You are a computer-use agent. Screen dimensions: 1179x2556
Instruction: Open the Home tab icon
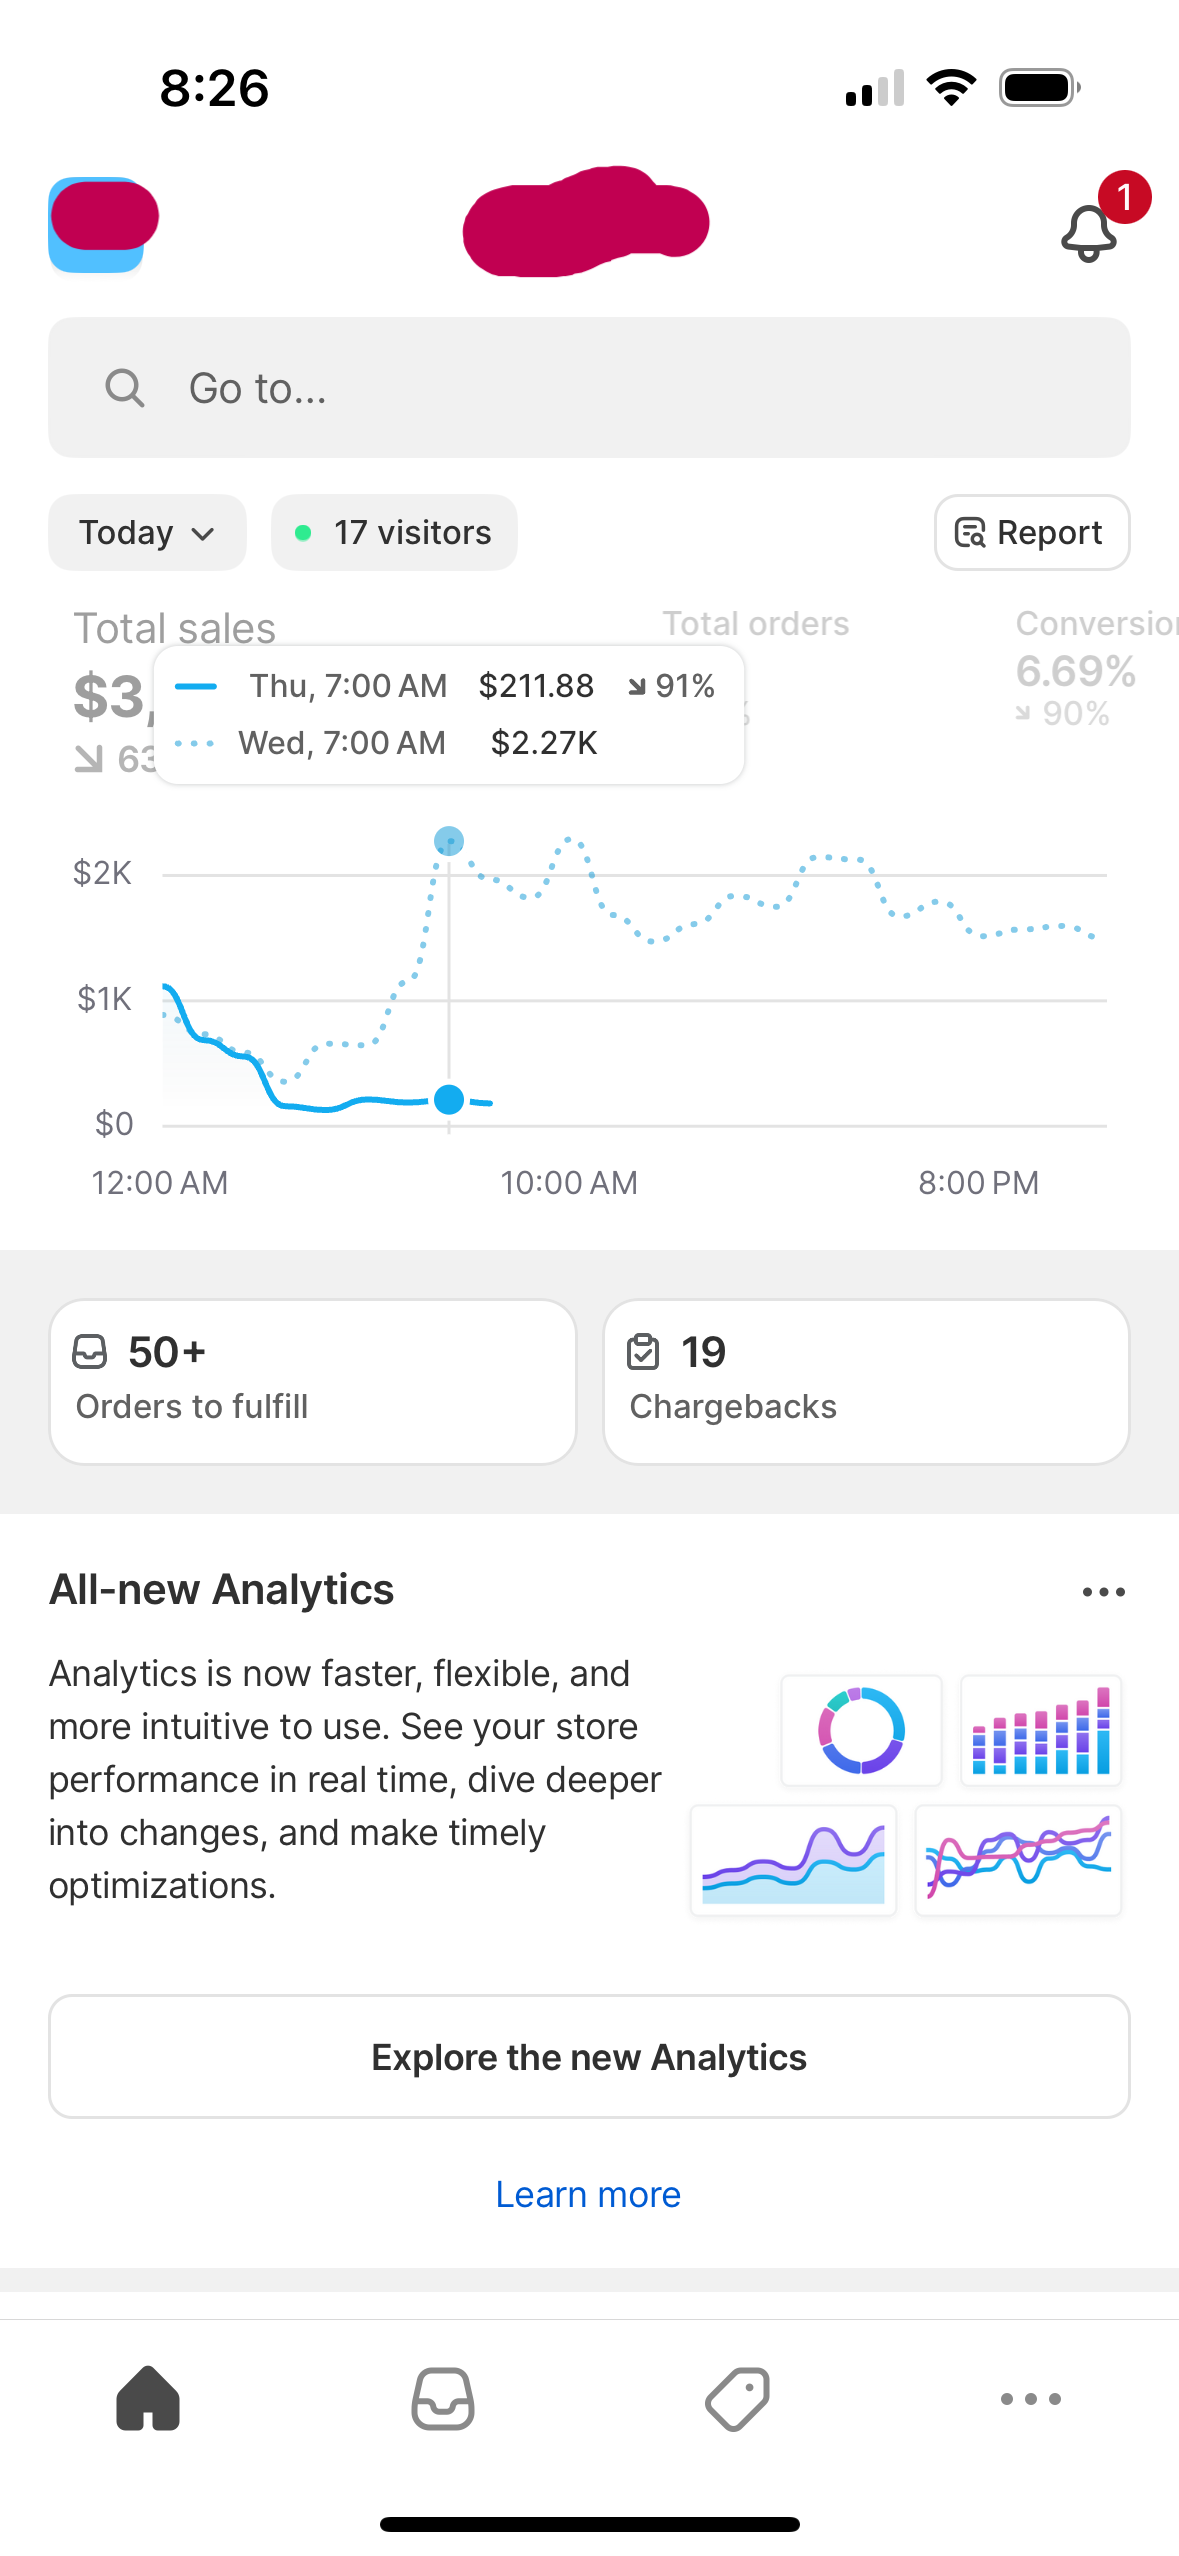coord(148,2398)
